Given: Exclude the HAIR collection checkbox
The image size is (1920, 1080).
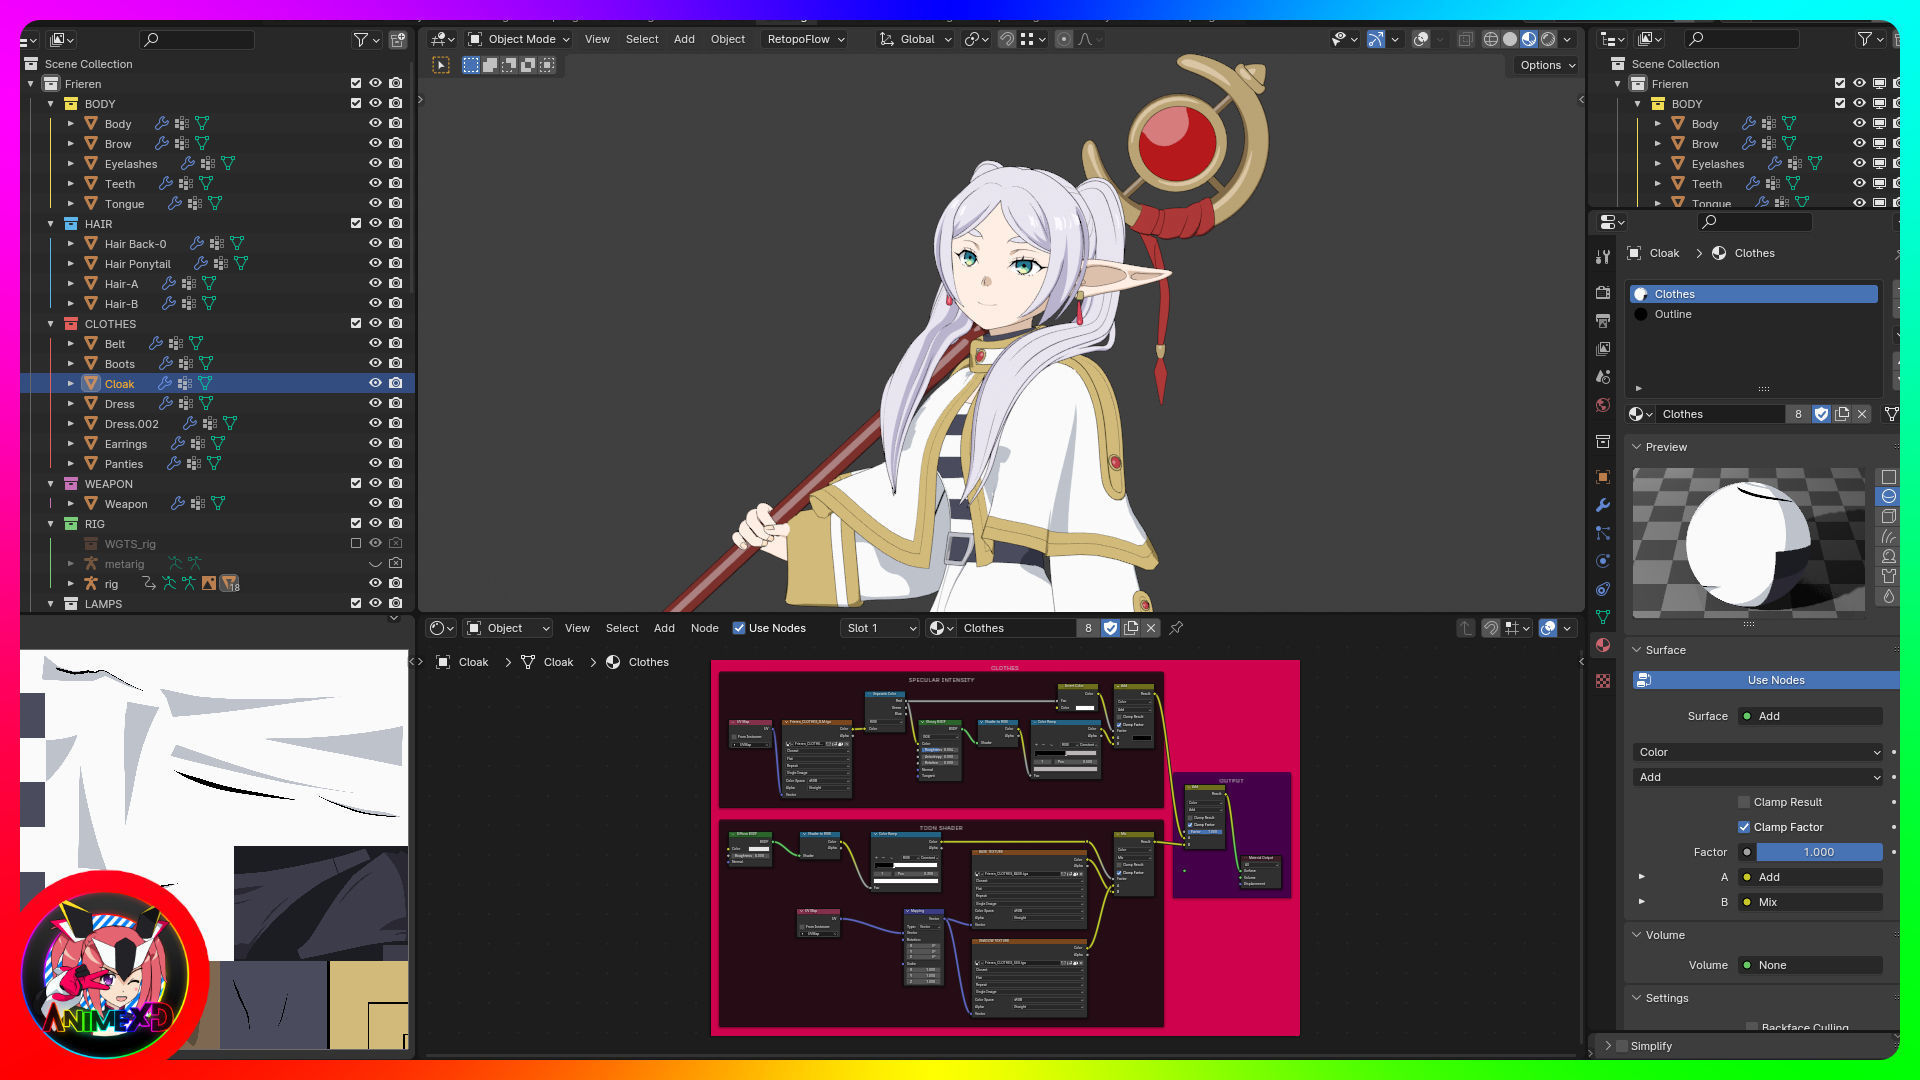Looking at the screenshot, I should pos(355,223).
